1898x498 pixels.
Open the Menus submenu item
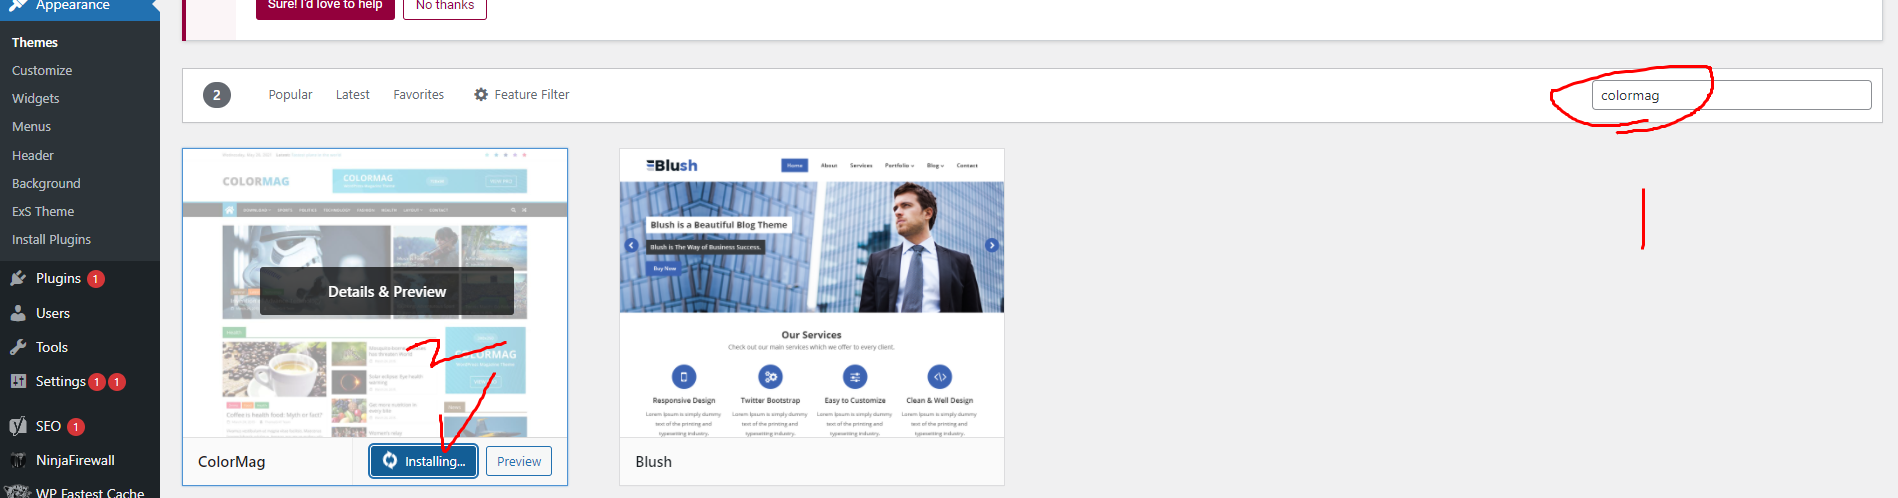[x=31, y=126]
